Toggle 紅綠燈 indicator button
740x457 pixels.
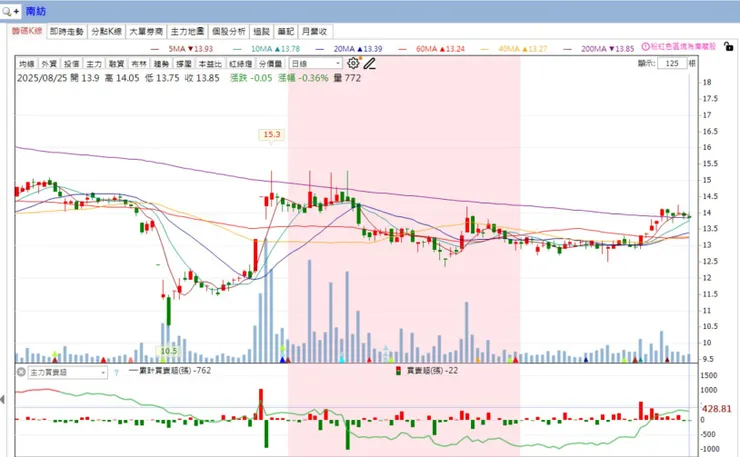pos(241,64)
